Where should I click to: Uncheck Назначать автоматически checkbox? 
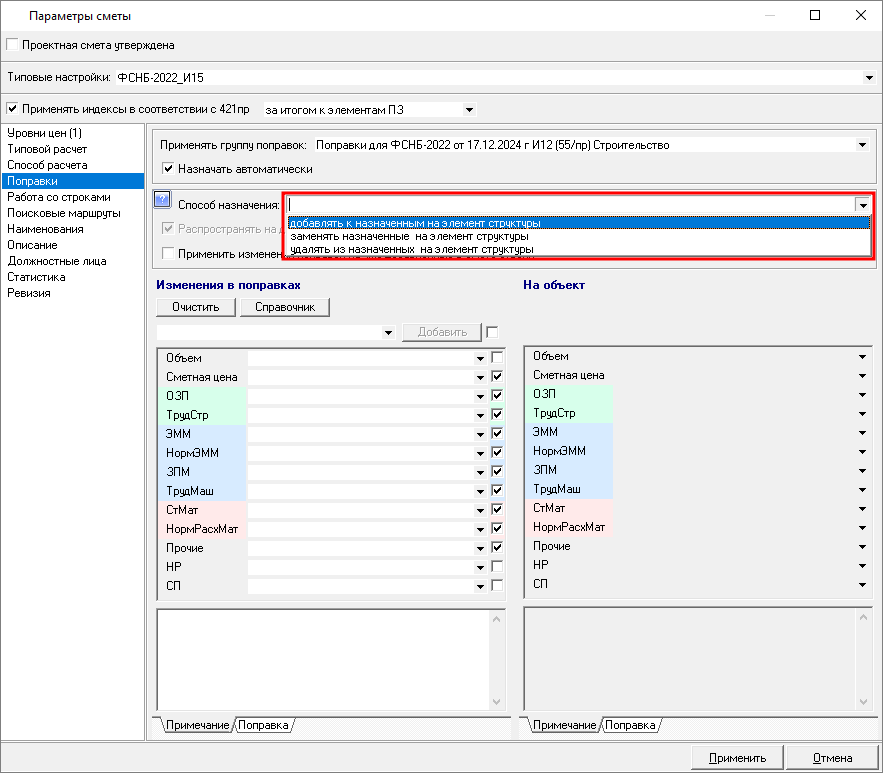[168, 169]
